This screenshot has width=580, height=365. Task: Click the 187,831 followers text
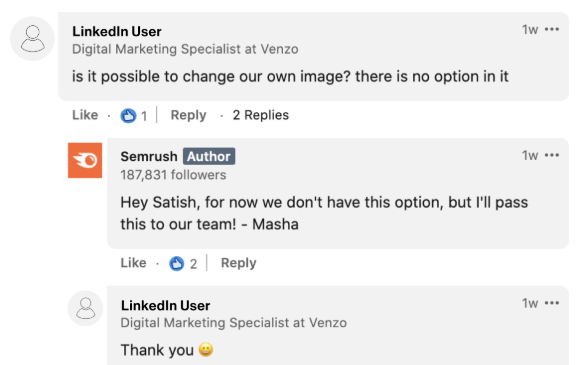(173, 175)
